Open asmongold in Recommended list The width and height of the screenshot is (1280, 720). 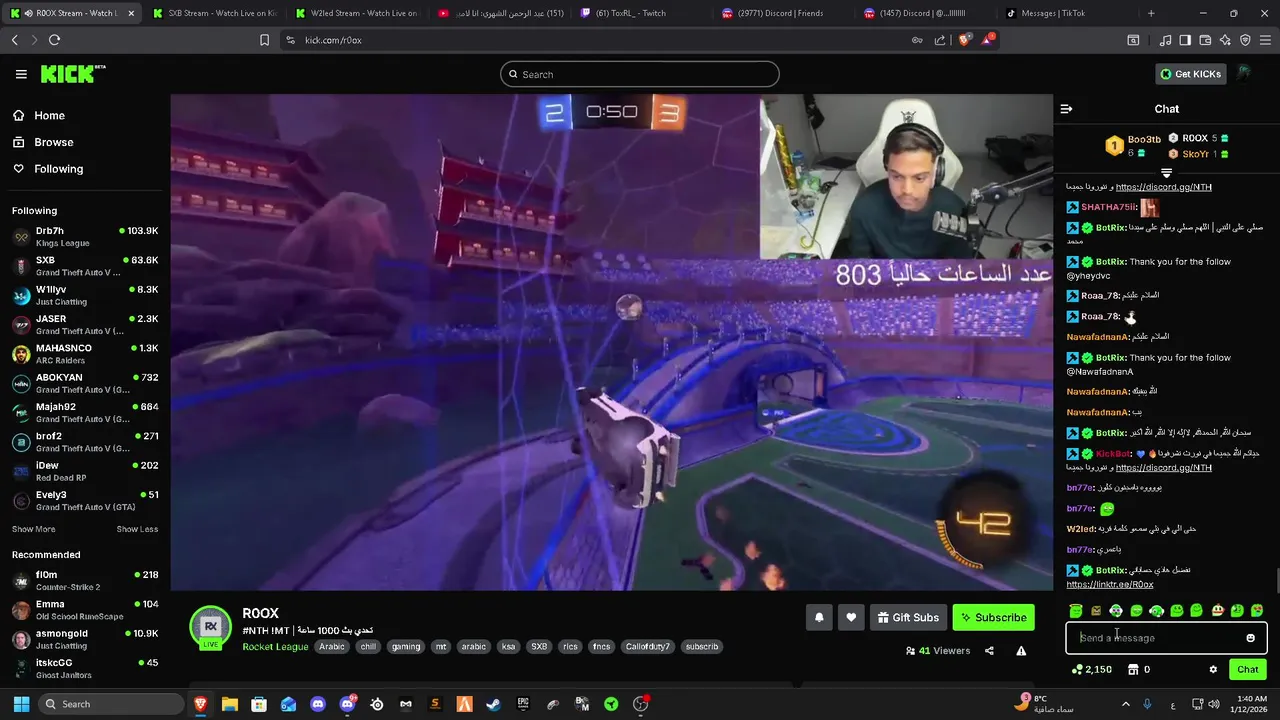(85, 639)
